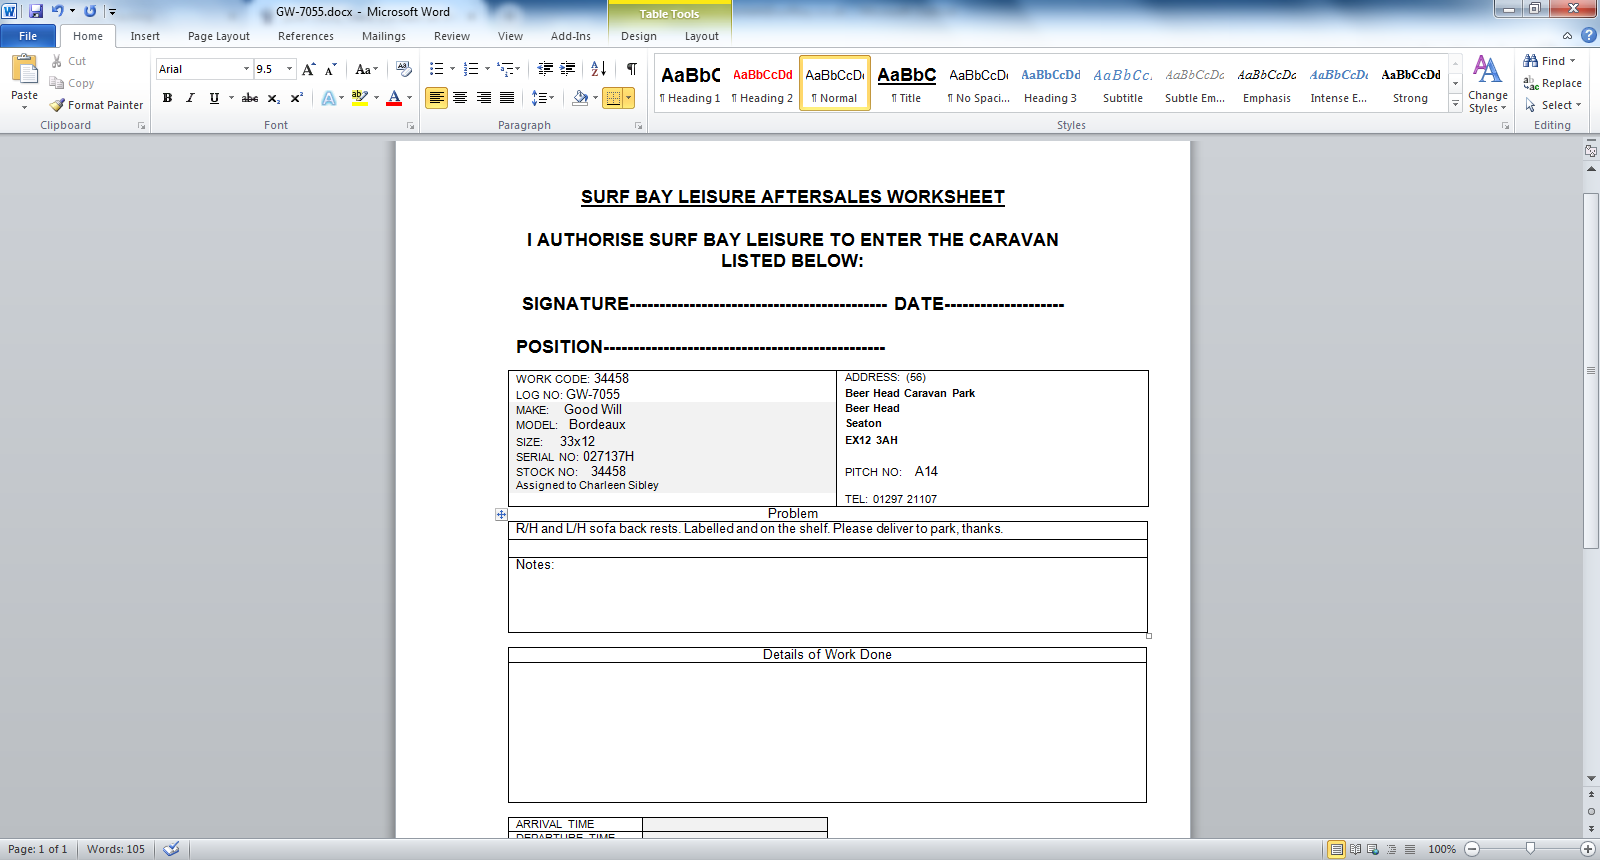The height and width of the screenshot is (860, 1600).
Task: Click the Redo icon in title bar
Action: pos(90,11)
